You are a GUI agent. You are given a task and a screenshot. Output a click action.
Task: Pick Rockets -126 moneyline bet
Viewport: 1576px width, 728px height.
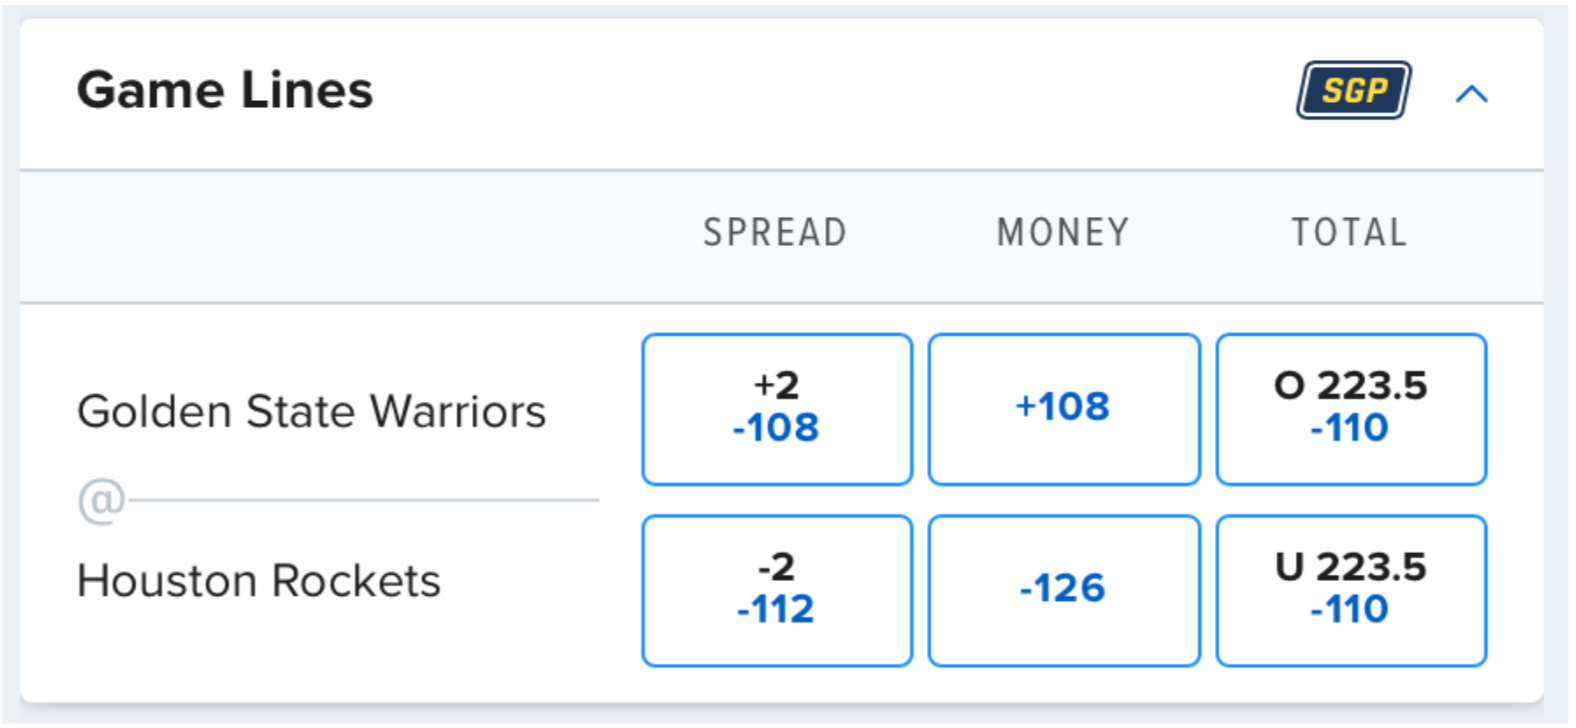pyautogui.click(x=1063, y=589)
